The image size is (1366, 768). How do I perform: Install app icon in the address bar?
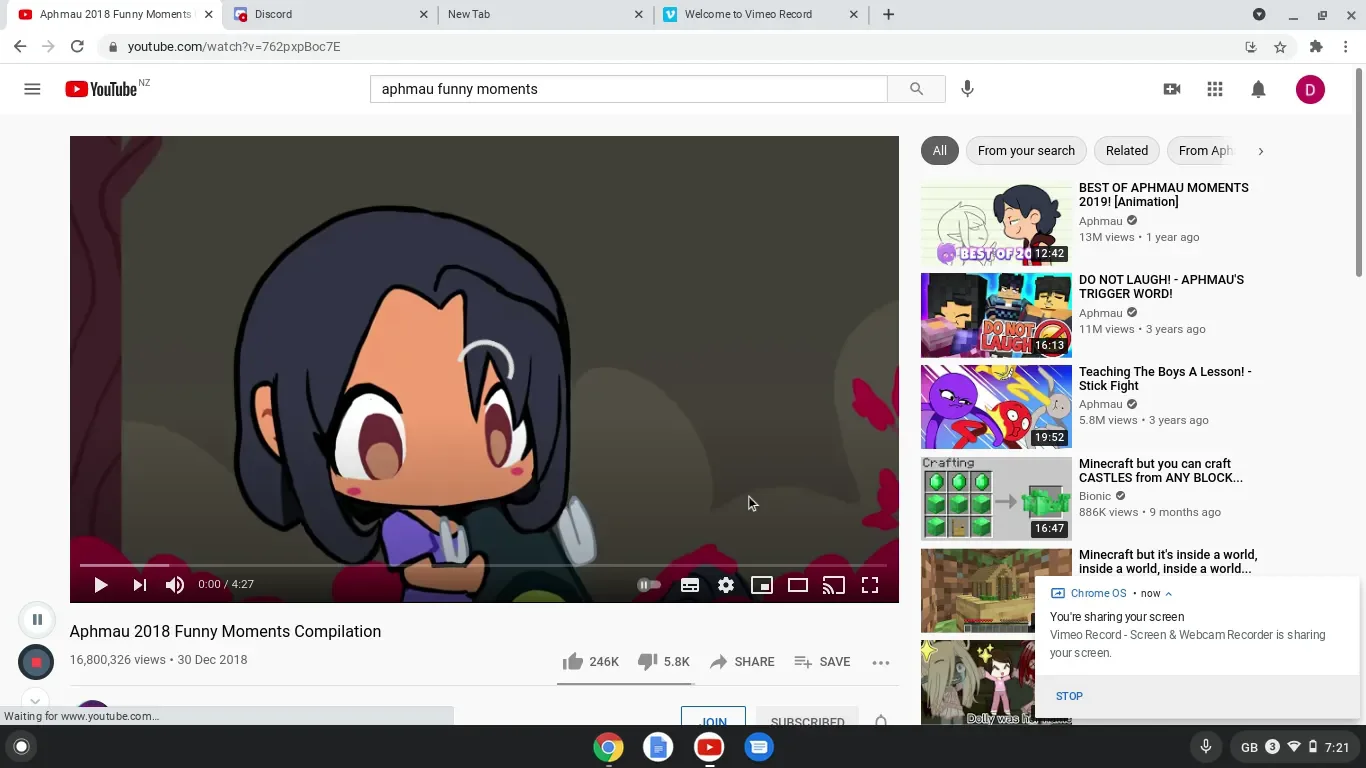[1250, 47]
